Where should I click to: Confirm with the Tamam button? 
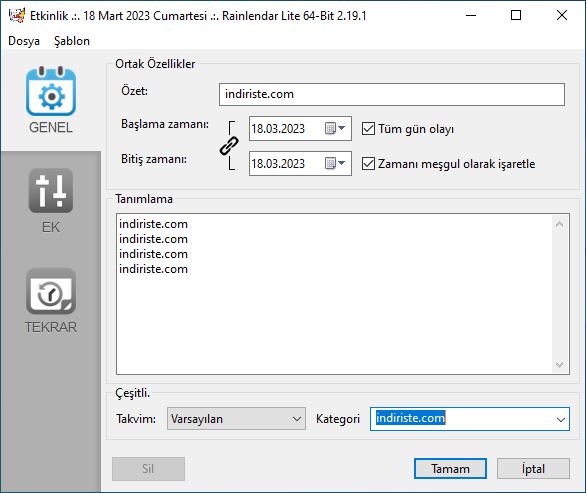coord(450,468)
